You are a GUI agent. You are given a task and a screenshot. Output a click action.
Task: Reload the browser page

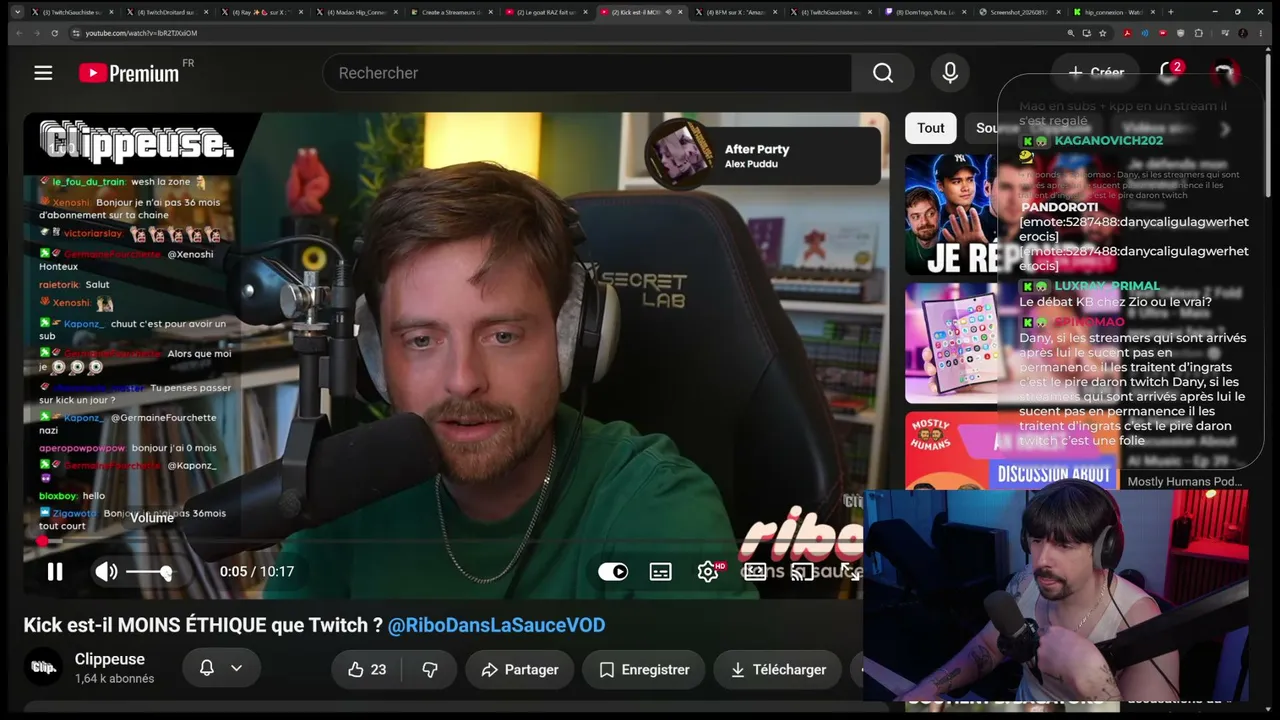click(55, 33)
